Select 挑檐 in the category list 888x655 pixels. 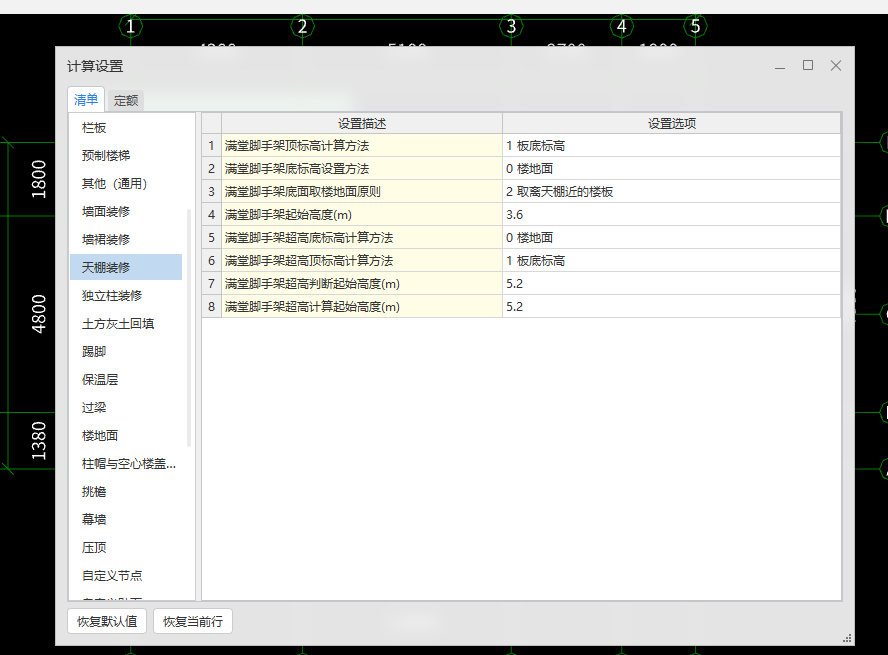click(x=126, y=491)
